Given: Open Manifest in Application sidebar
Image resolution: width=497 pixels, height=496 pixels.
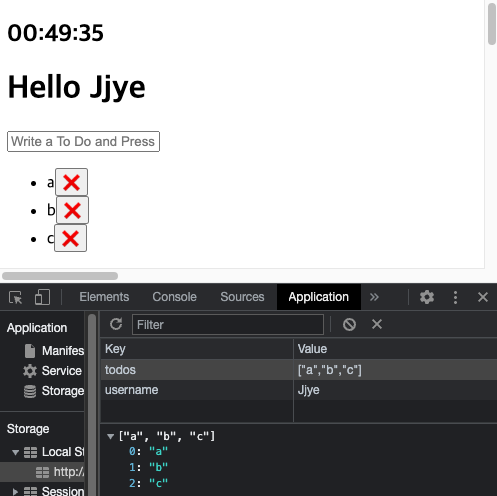Looking at the screenshot, I should tap(53, 351).
